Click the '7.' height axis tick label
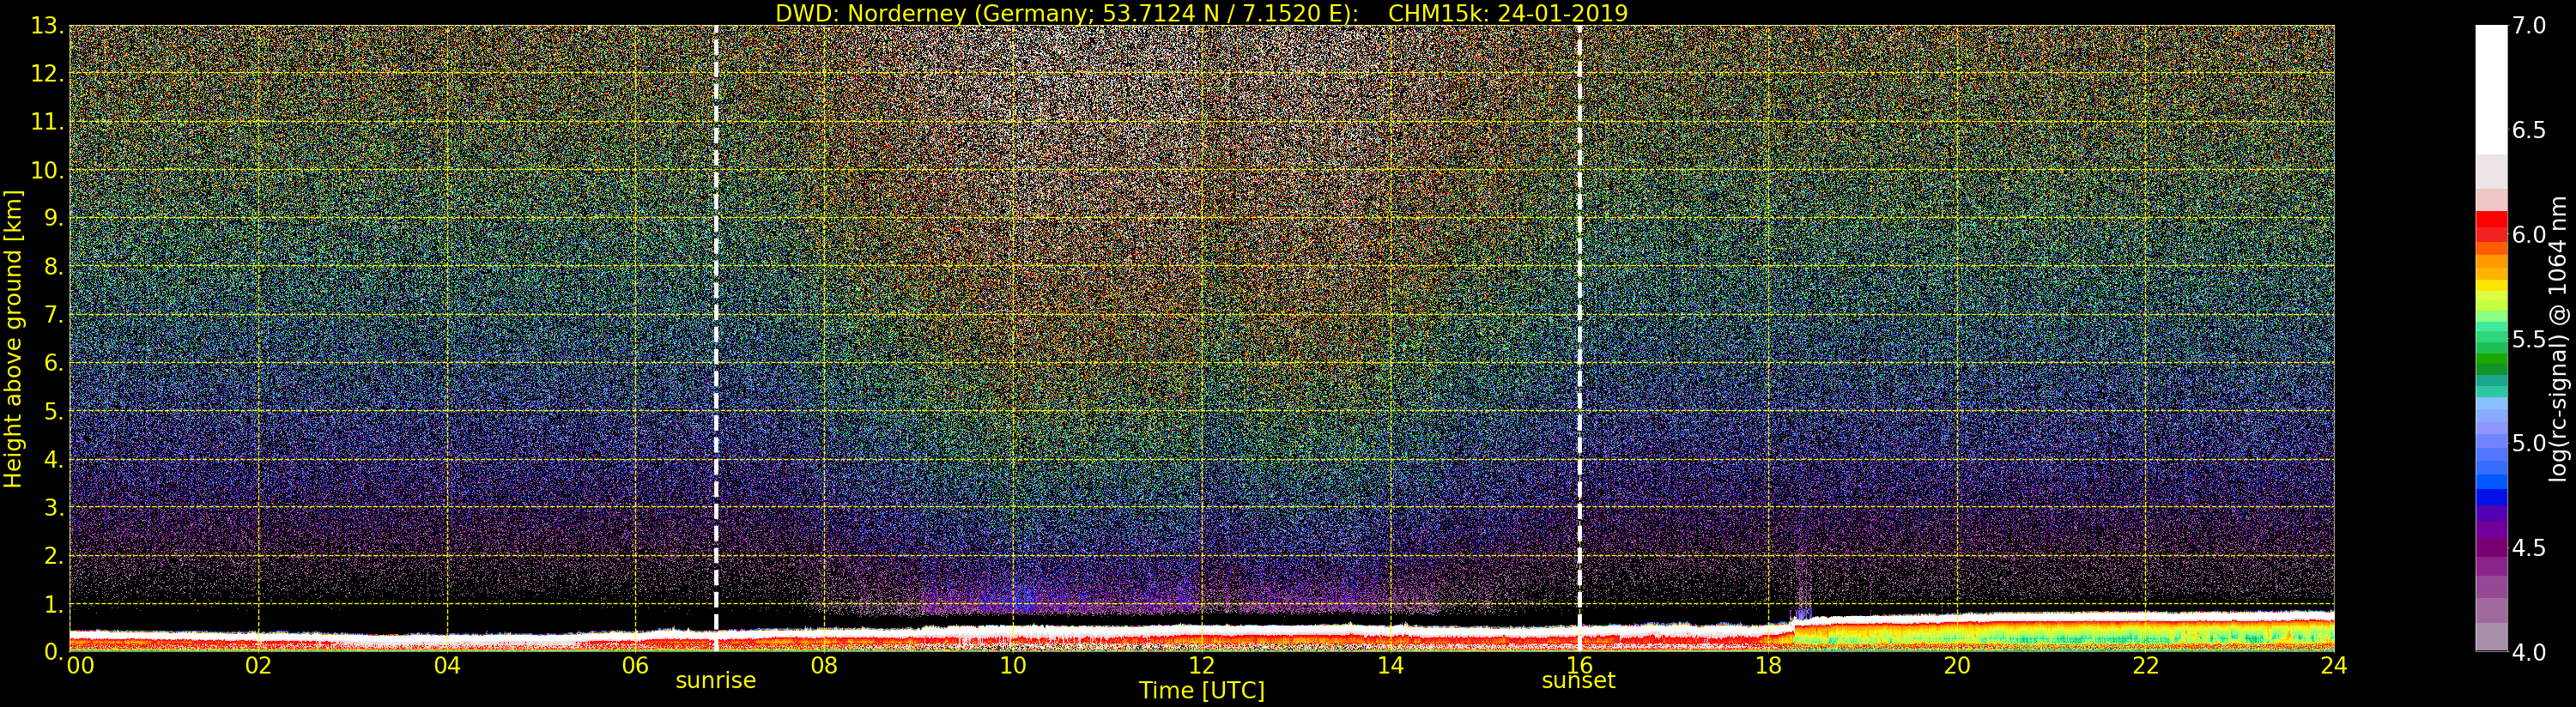This screenshot has width=2576, height=707. tap(54, 315)
